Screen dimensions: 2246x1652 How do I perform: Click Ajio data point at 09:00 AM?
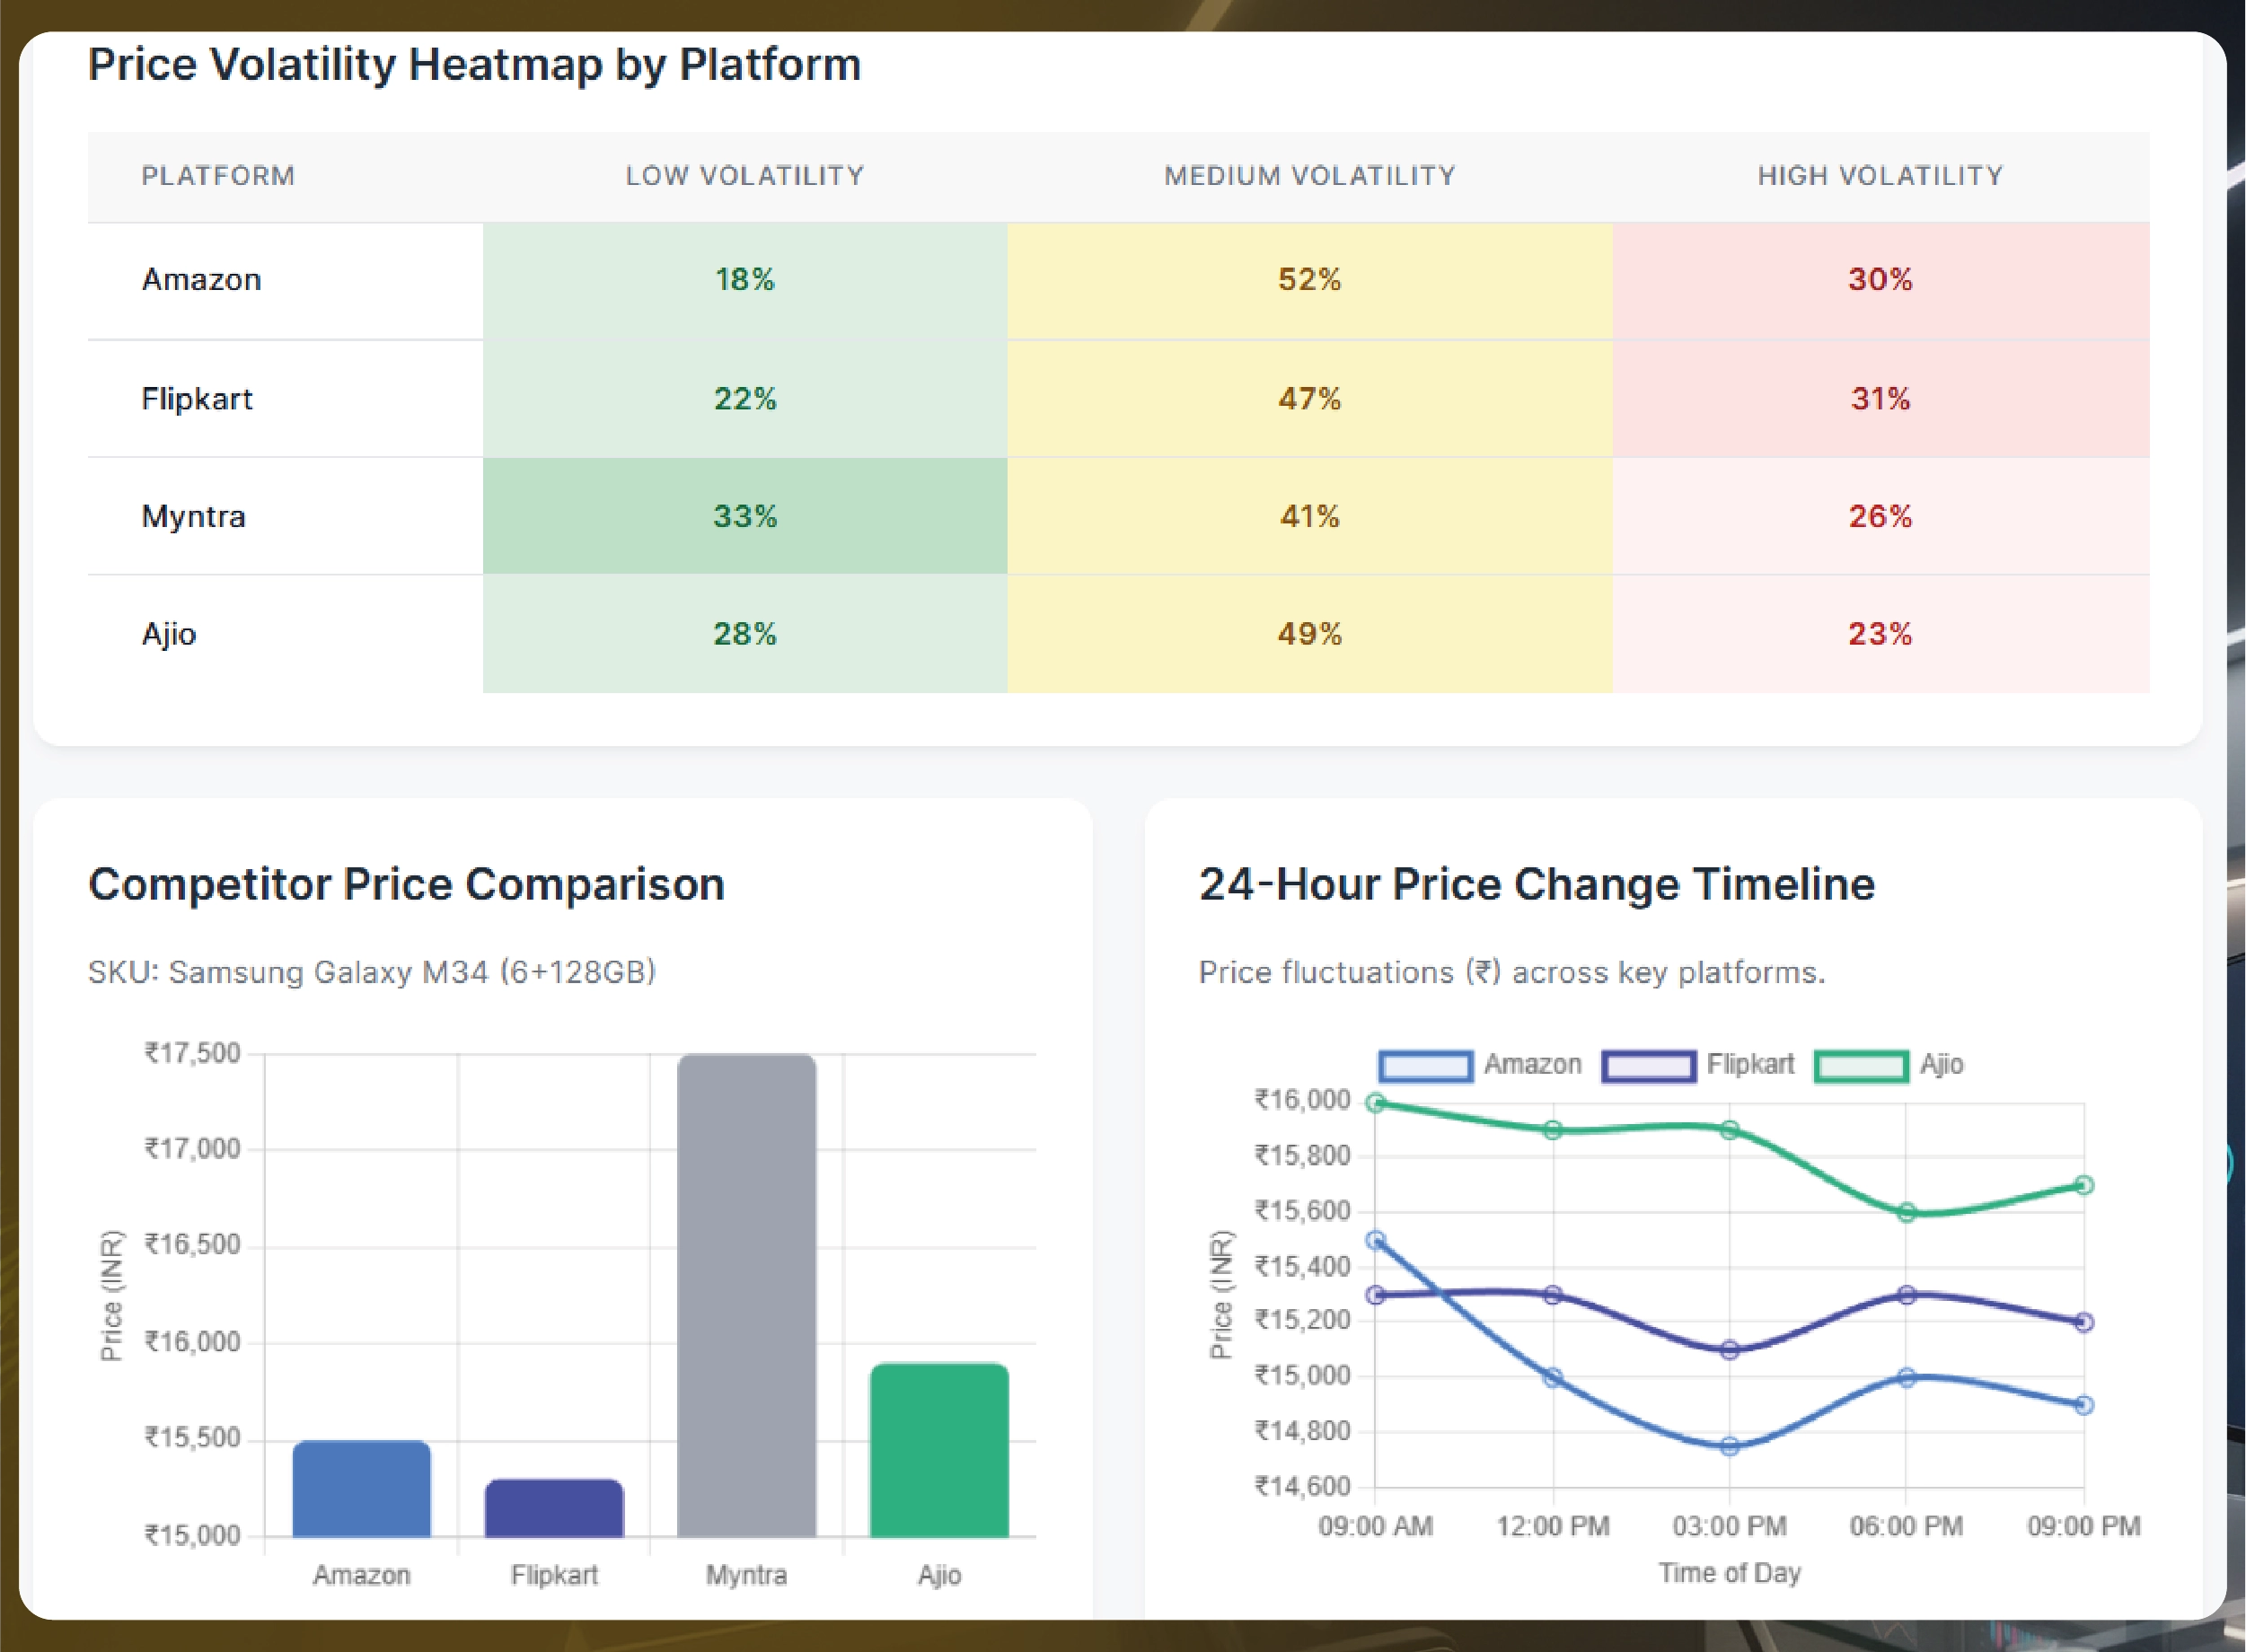point(1375,1103)
